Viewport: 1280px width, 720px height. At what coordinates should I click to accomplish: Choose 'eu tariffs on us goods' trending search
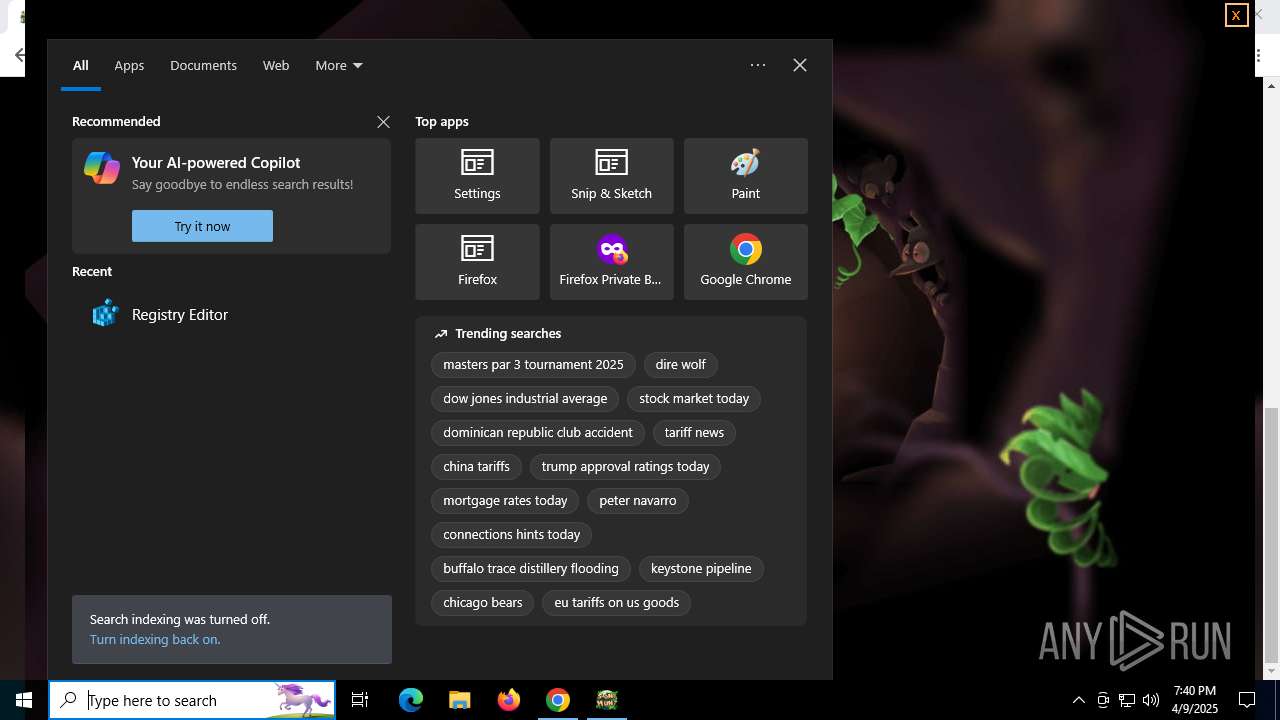coord(617,602)
